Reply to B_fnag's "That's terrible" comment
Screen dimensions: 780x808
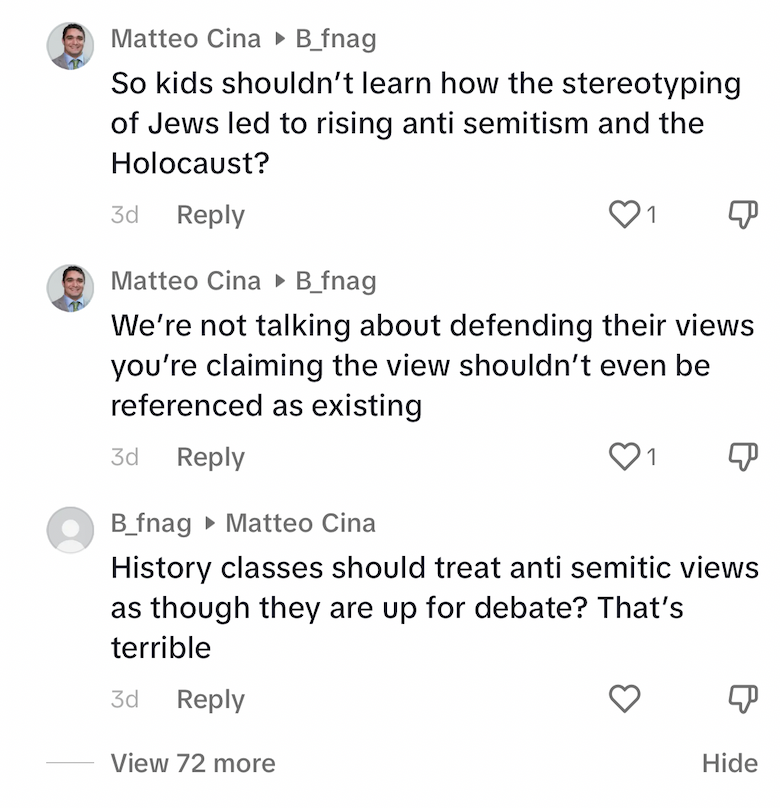pyautogui.click(x=210, y=700)
